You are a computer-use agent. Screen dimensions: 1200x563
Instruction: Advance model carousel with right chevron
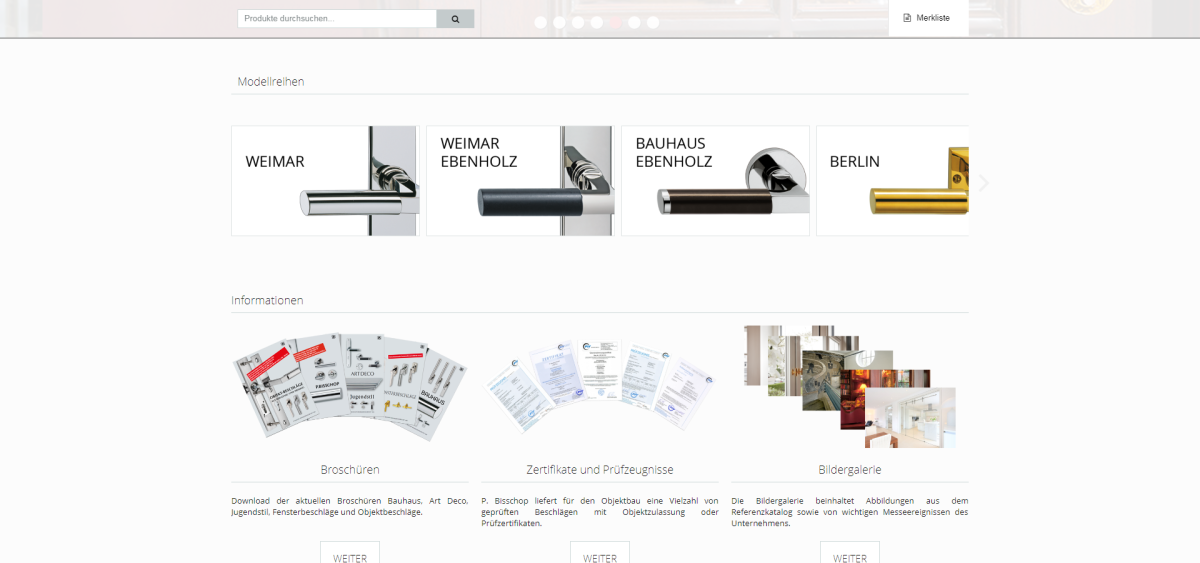click(x=984, y=183)
